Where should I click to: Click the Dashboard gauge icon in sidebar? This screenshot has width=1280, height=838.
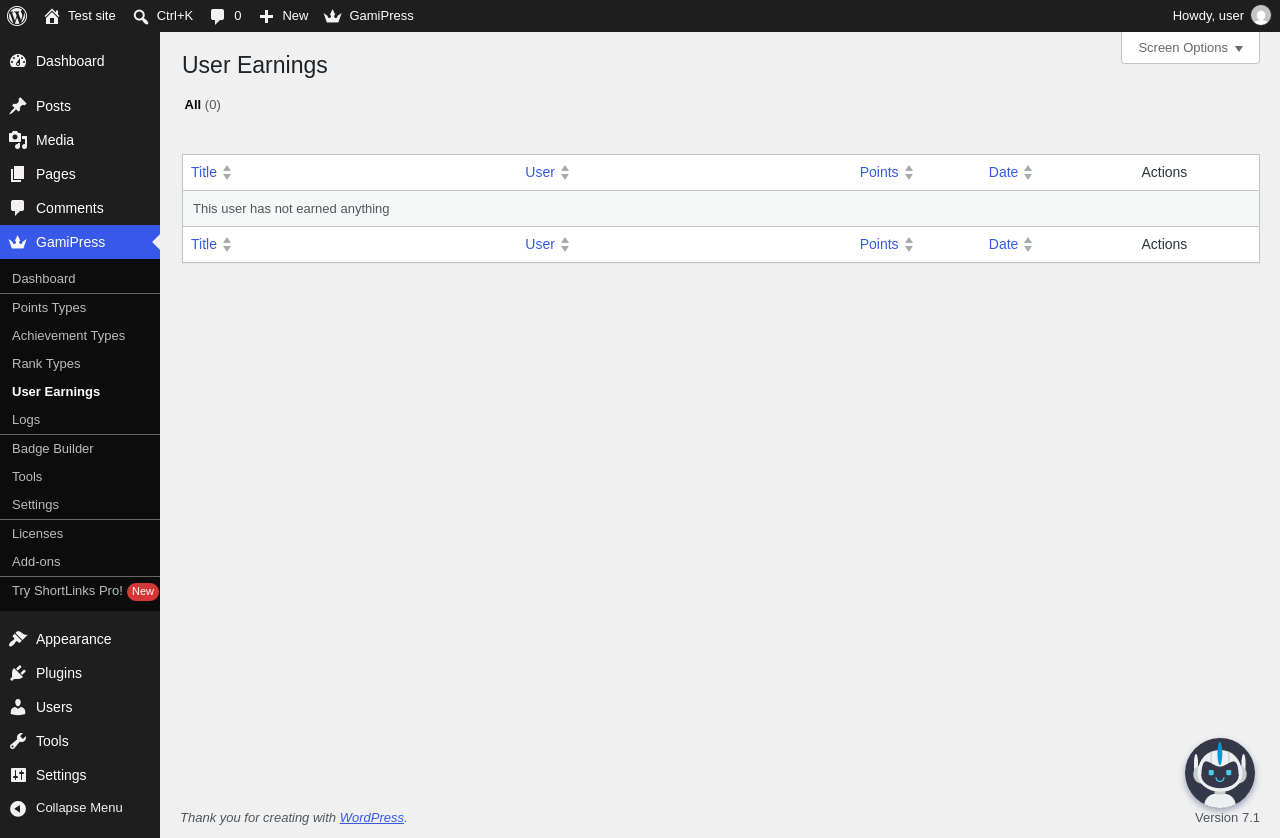[18, 61]
